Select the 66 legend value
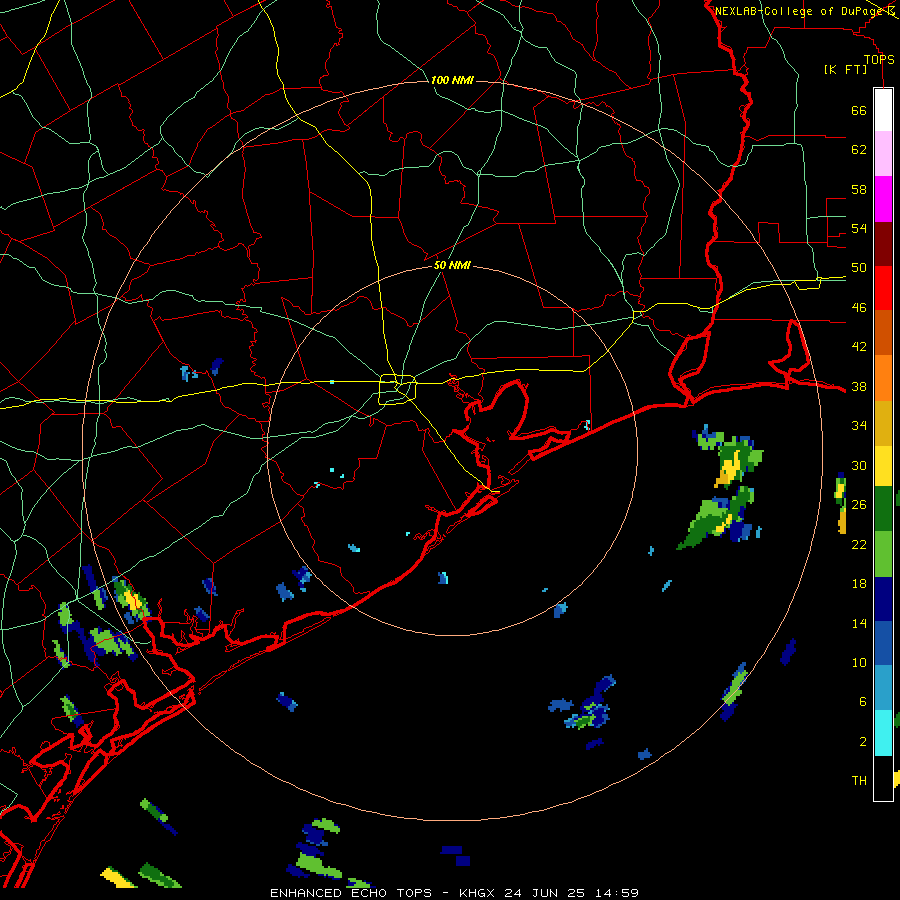This screenshot has width=900, height=900. coord(859,110)
